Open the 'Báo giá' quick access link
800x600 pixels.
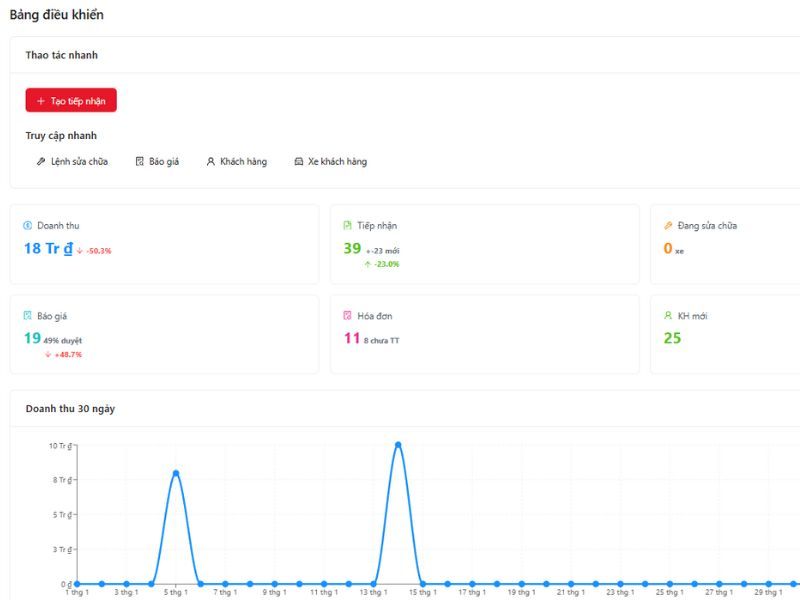pyautogui.click(x=164, y=162)
